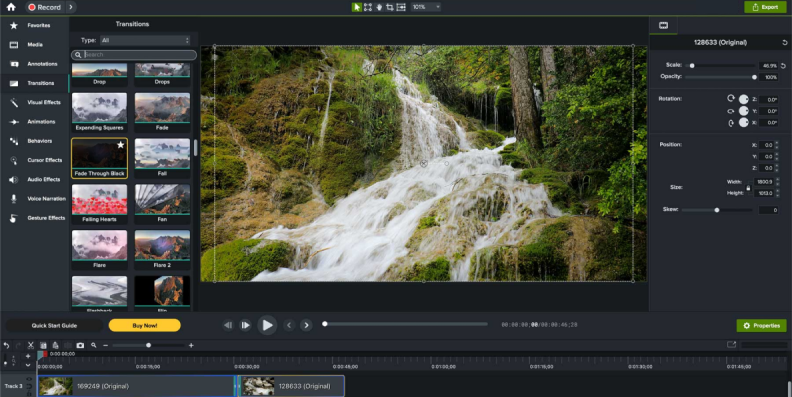The image size is (792, 397).
Task: Detach the timeline with the pop-out icon
Action: (731, 344)
